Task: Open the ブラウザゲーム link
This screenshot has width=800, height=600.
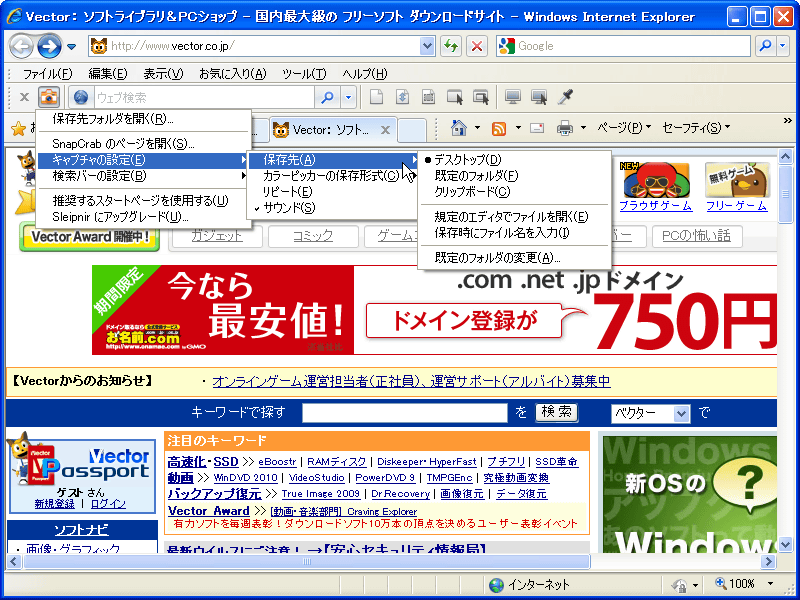Action: [x=655, y=206]
